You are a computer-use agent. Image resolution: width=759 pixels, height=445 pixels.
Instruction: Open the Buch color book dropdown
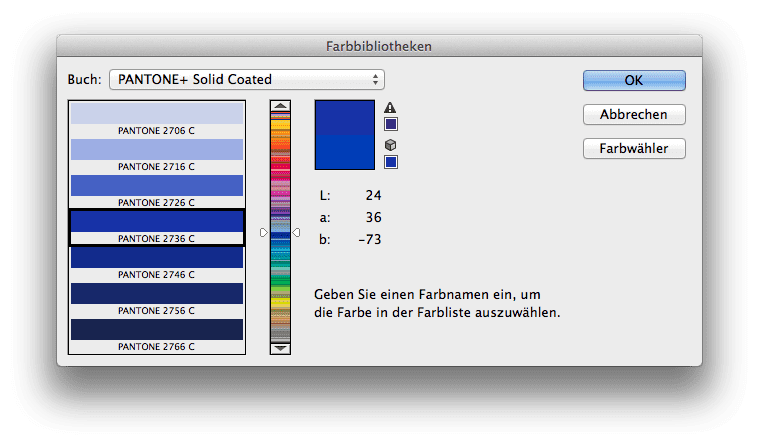pyautogui.click(x=247, y=79)
